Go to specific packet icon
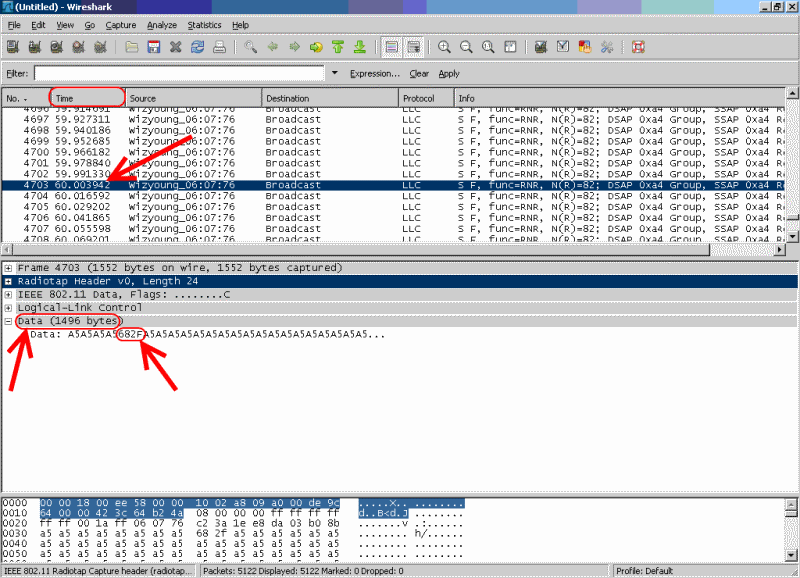Image resolution: width=800 pixels, height=578 pixels. [316, 47]
